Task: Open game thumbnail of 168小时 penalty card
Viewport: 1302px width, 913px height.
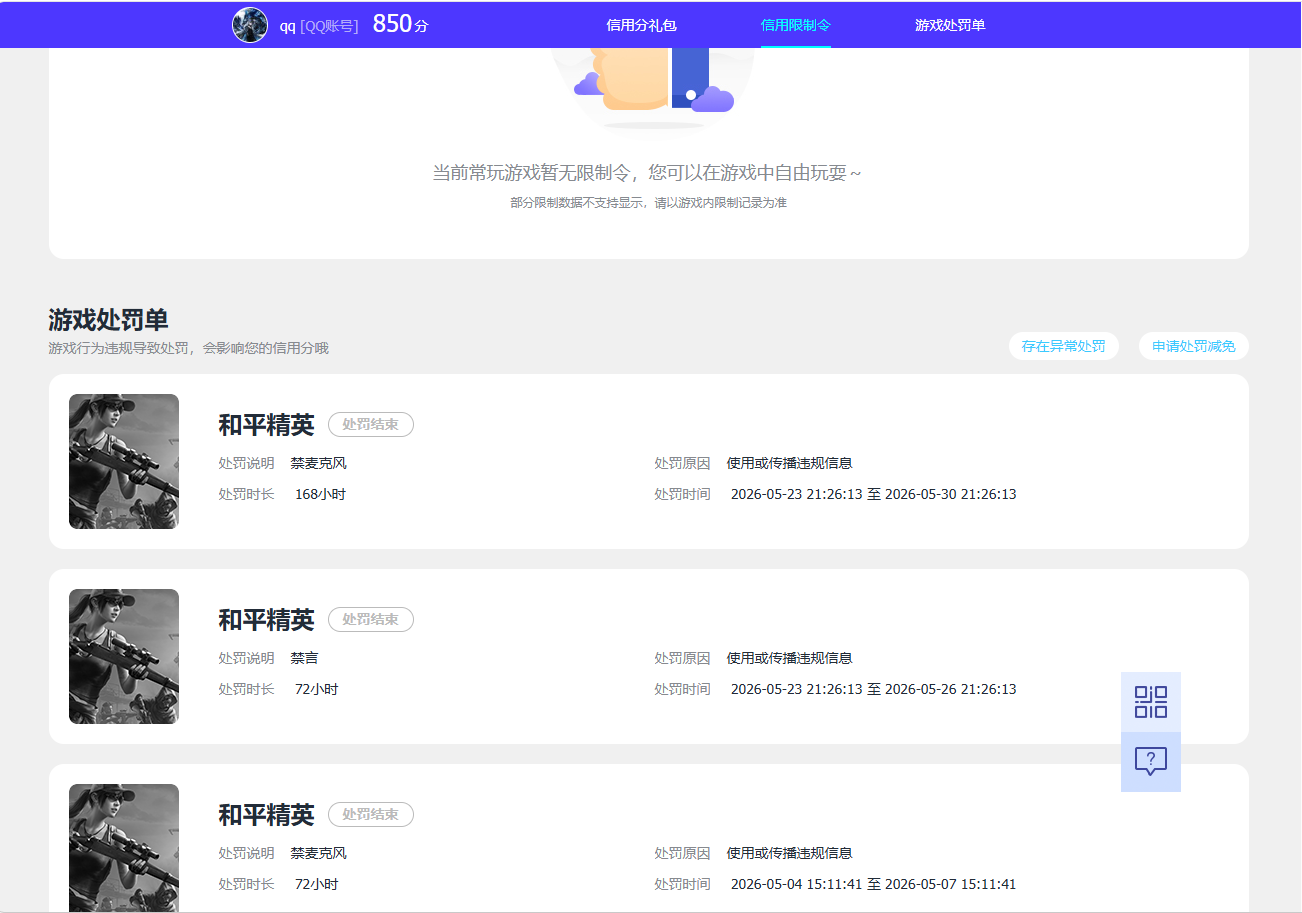Action: click(124, 461)
